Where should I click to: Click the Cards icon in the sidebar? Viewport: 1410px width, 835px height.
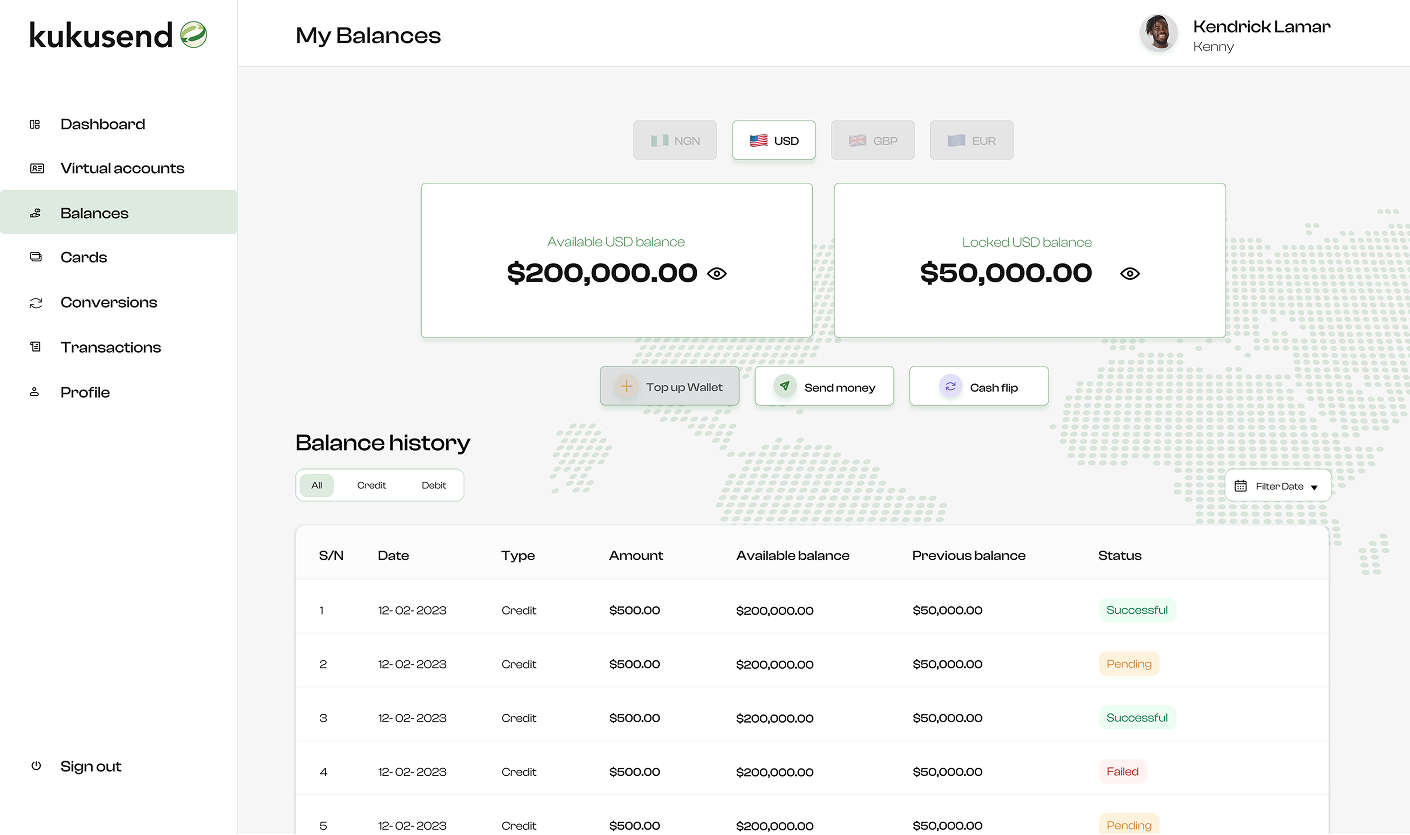(x=36, y=257)
